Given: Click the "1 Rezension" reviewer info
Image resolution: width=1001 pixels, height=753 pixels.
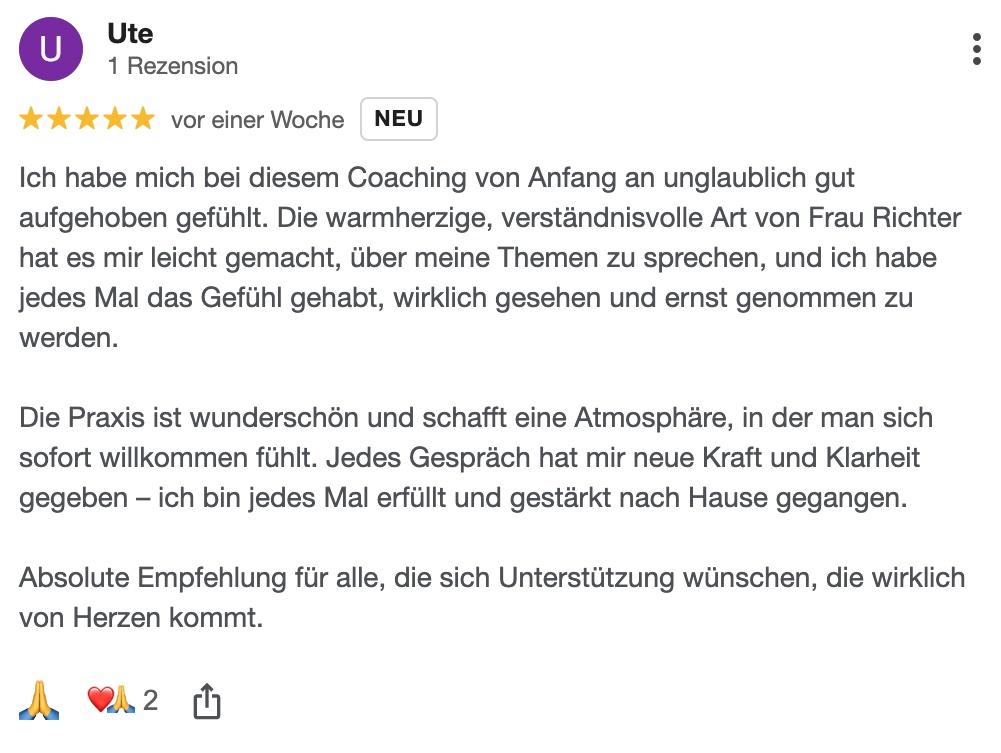Looking at the screenshot, I should (x=172, y=67).
